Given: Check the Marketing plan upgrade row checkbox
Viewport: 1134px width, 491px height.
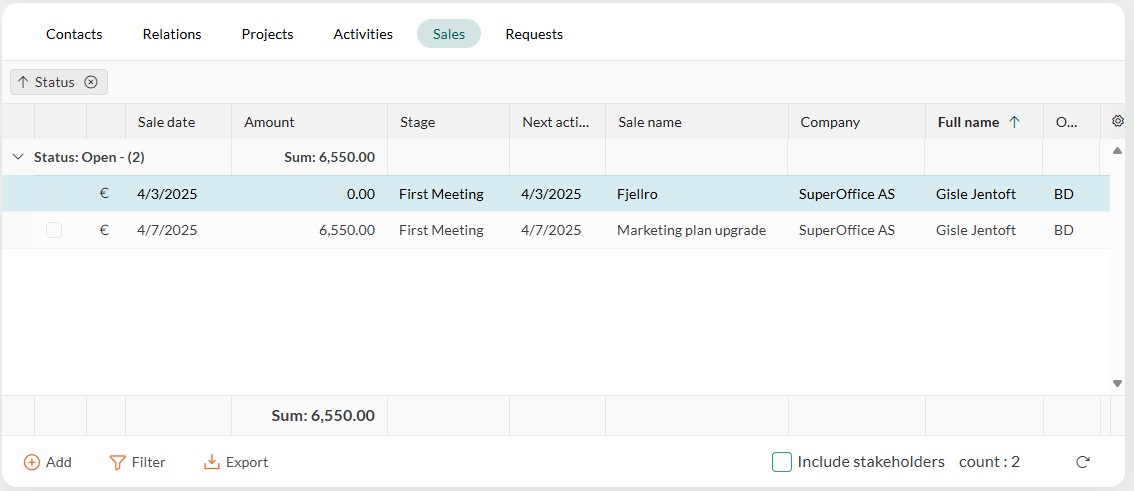Looking at the screenshot, I should [54, 230].
